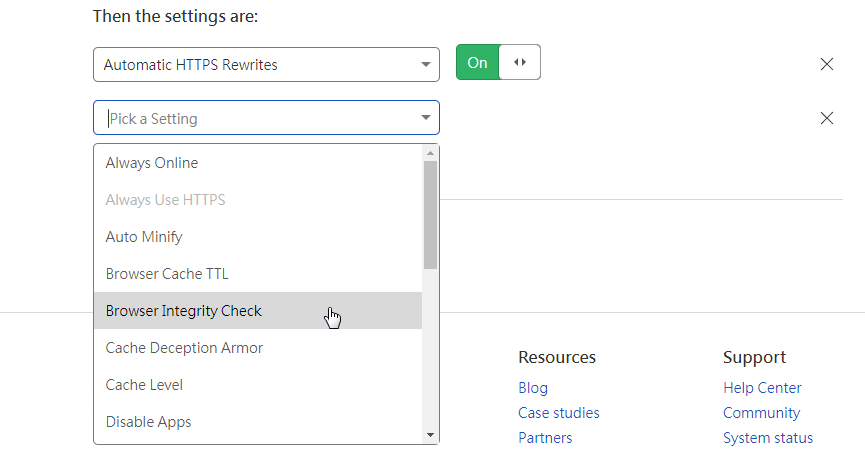Click the settings list scroll up arrow

click(x=430, y=153)
